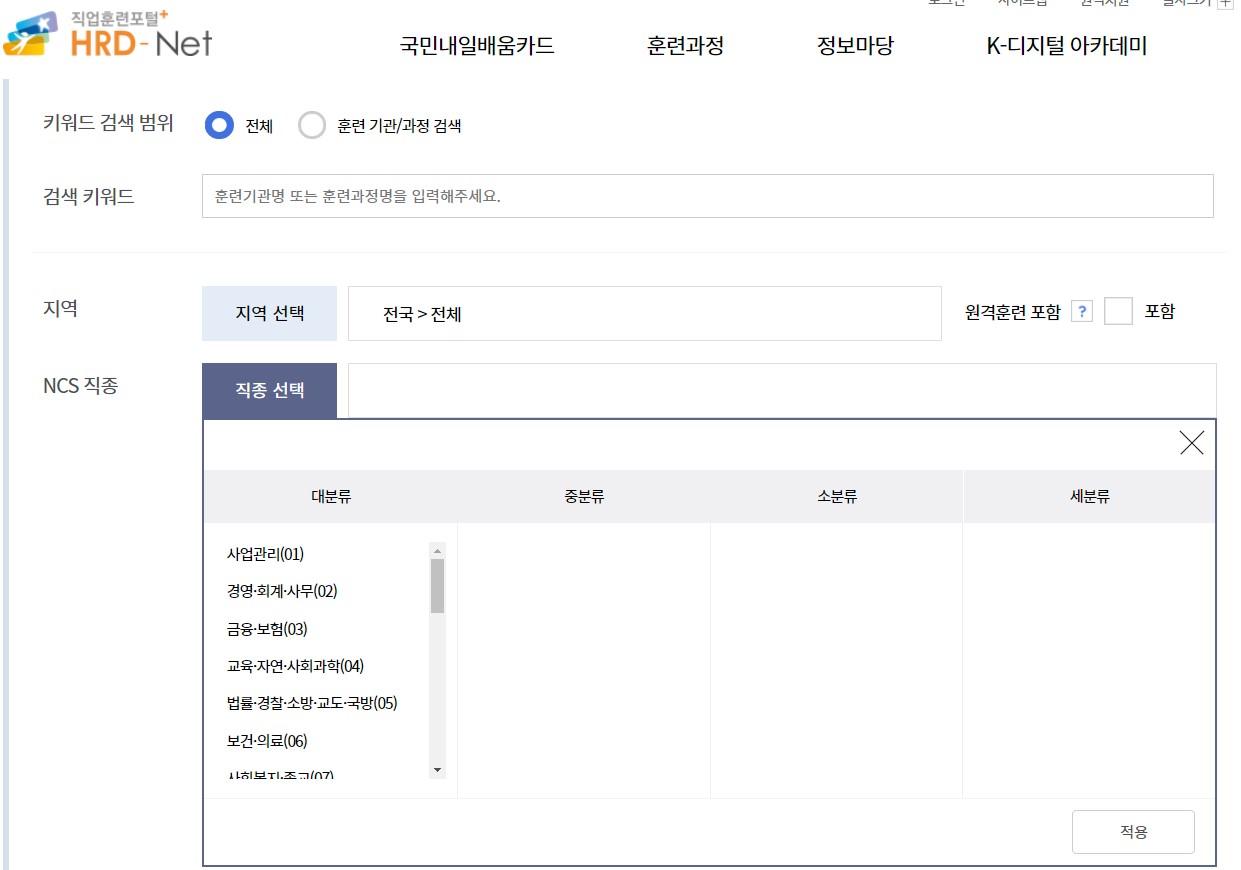Open the 훈련과정 menu
1241x870 pixels.
tap(685, 46)
